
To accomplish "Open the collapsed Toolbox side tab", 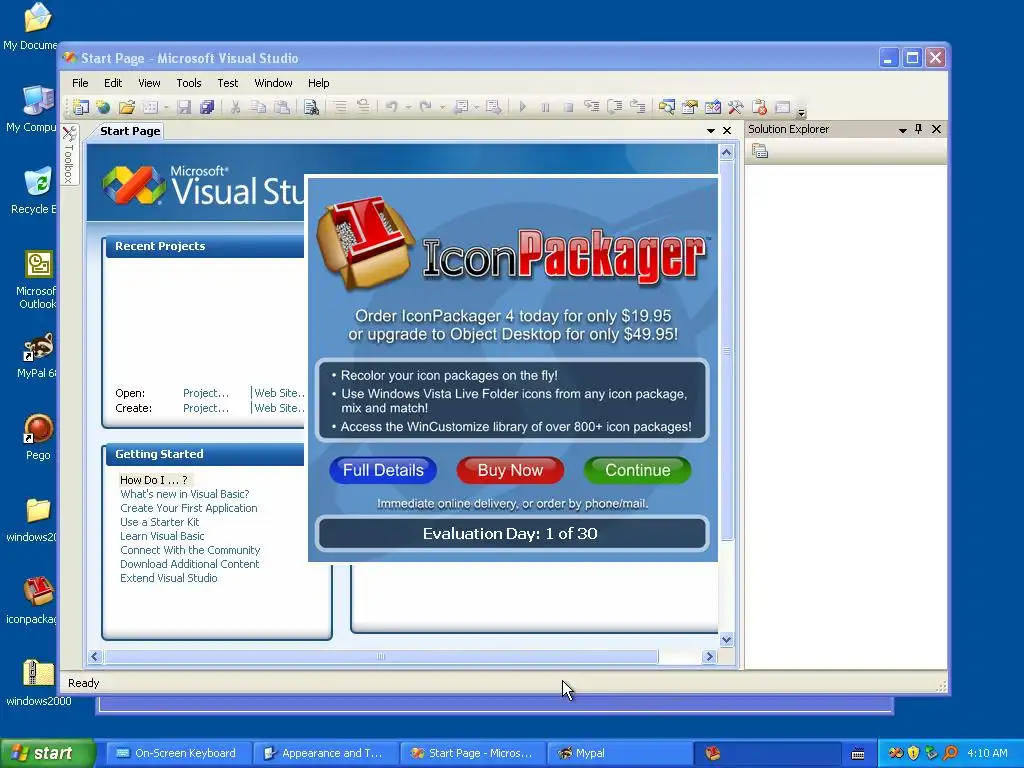I will pyautogui.click(x=69, y=155).
